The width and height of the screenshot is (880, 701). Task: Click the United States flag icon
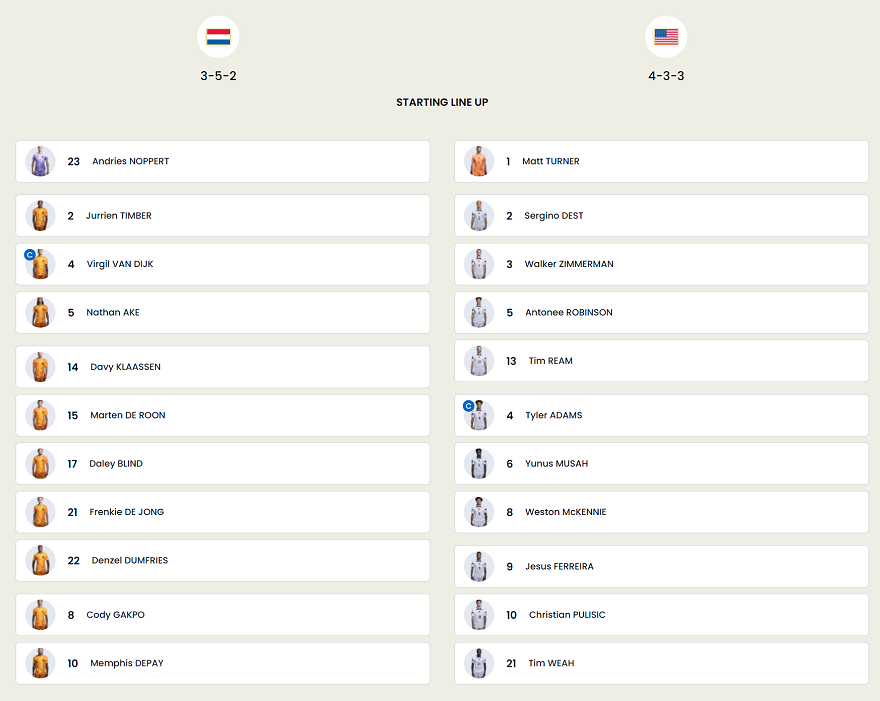click(x=666, y=37)
